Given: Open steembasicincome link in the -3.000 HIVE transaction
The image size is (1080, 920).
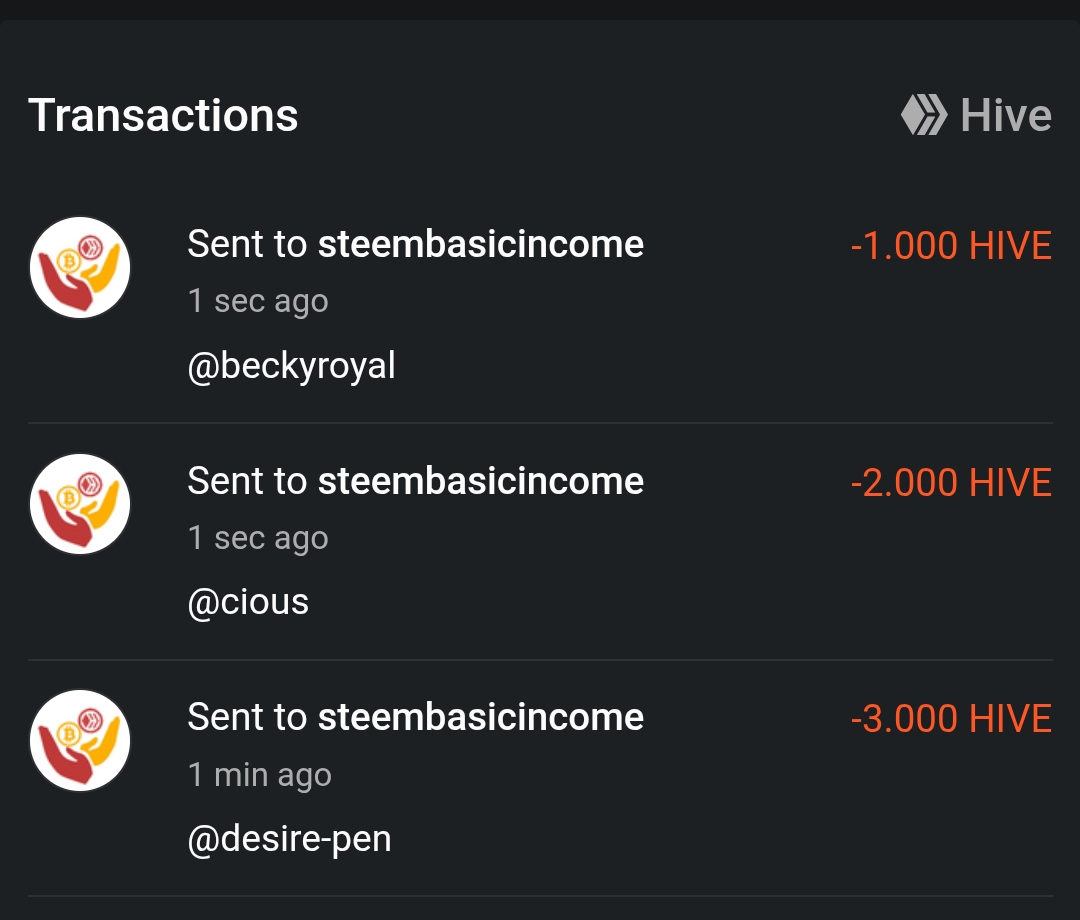Looking at the screenshot, I should pos(480,717).
